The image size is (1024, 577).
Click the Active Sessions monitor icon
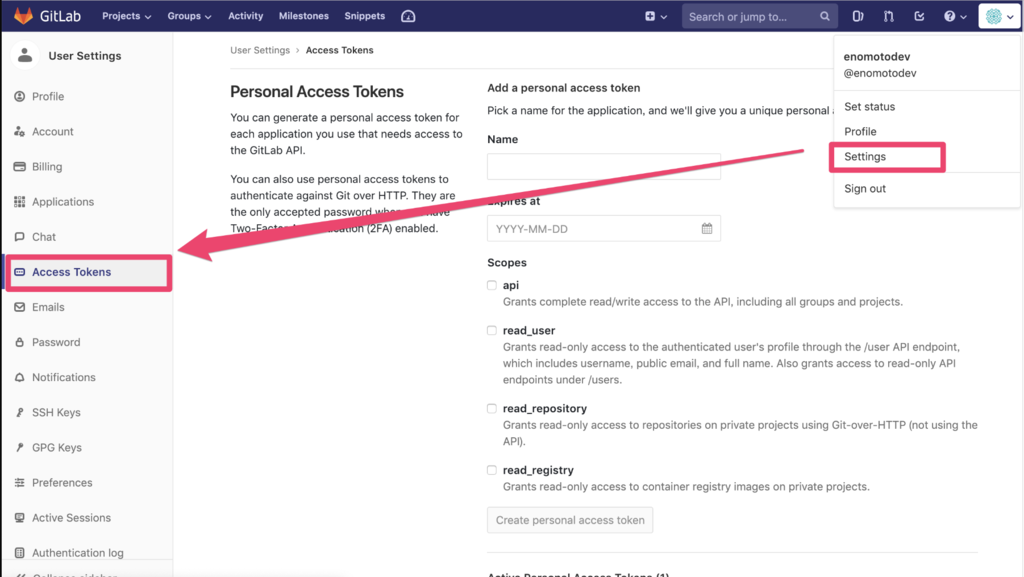point(20,518)
